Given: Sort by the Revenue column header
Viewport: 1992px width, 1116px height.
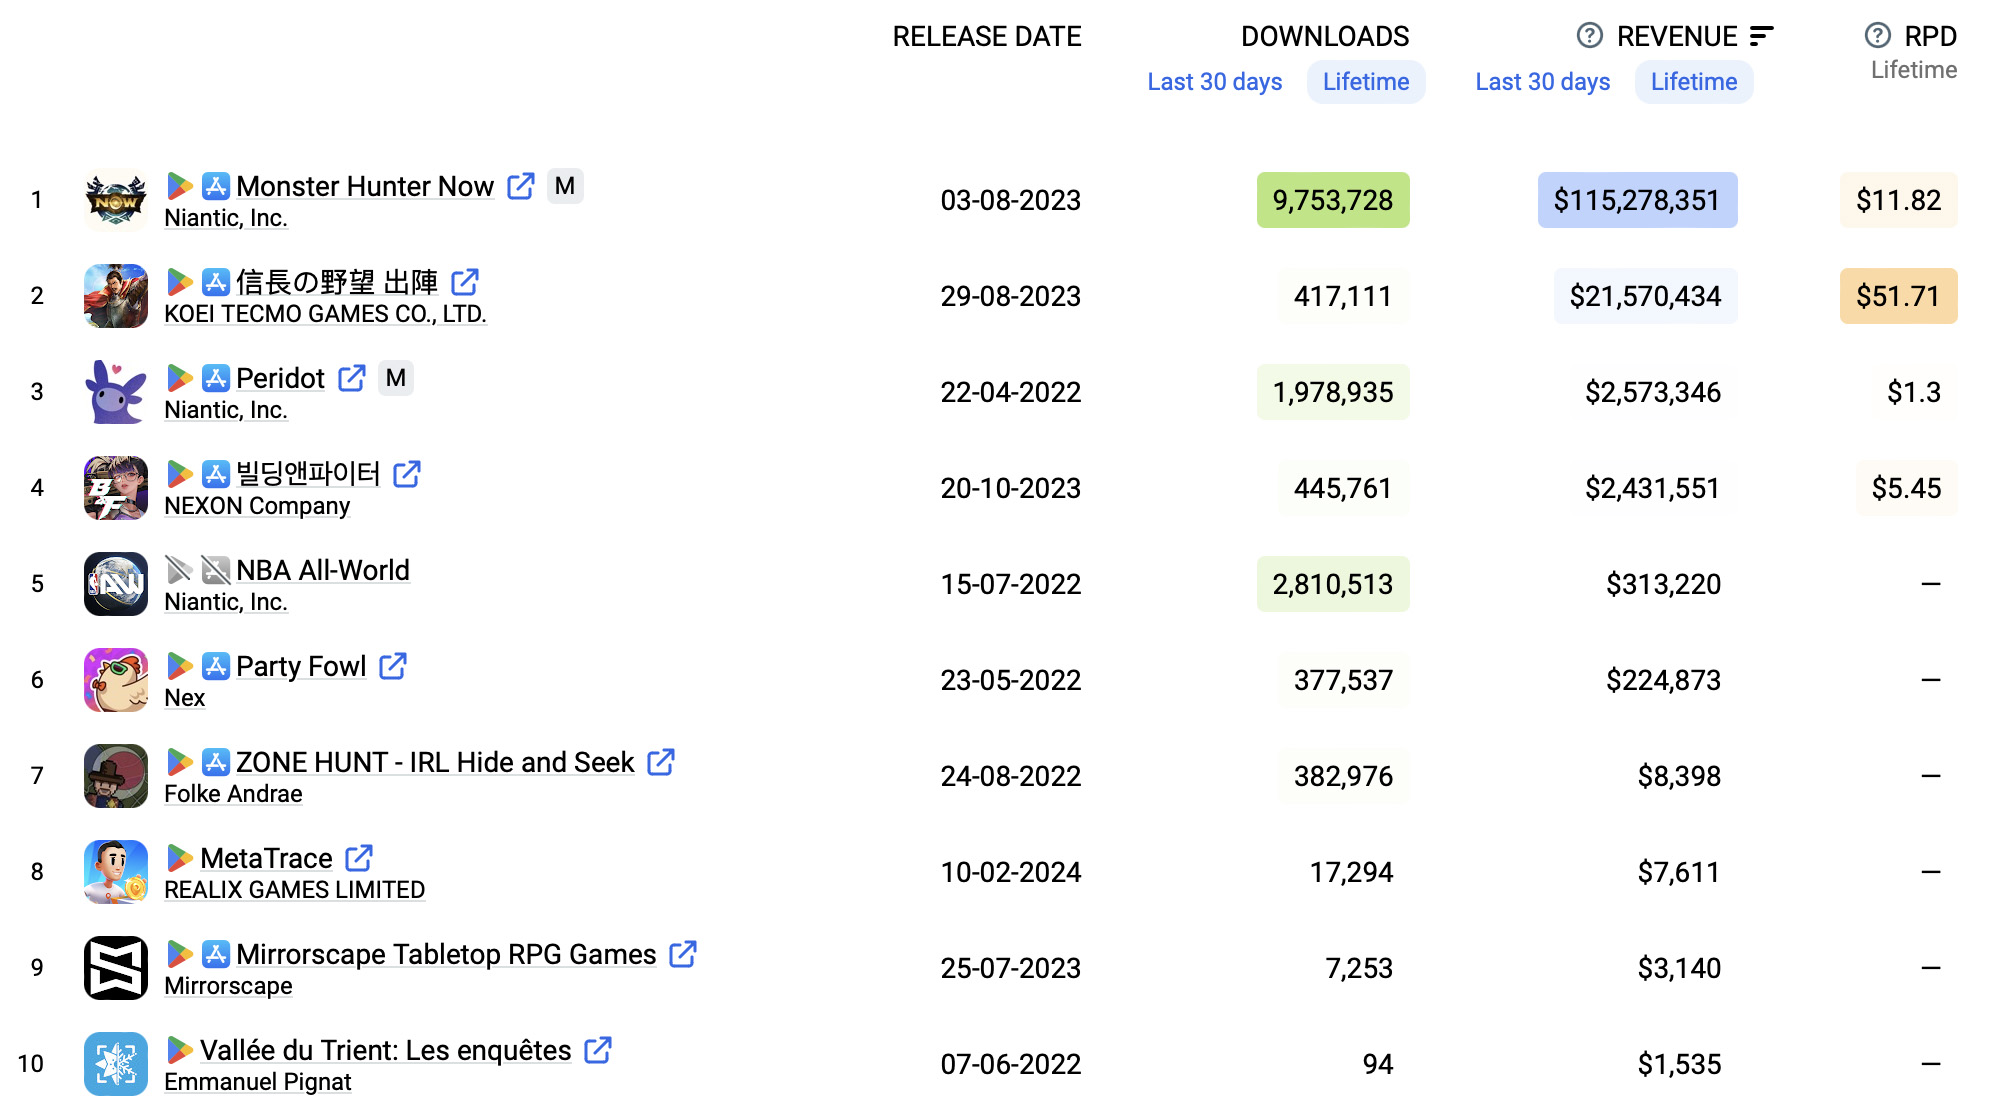Looking at the screenshot, I should (1677, 37).
